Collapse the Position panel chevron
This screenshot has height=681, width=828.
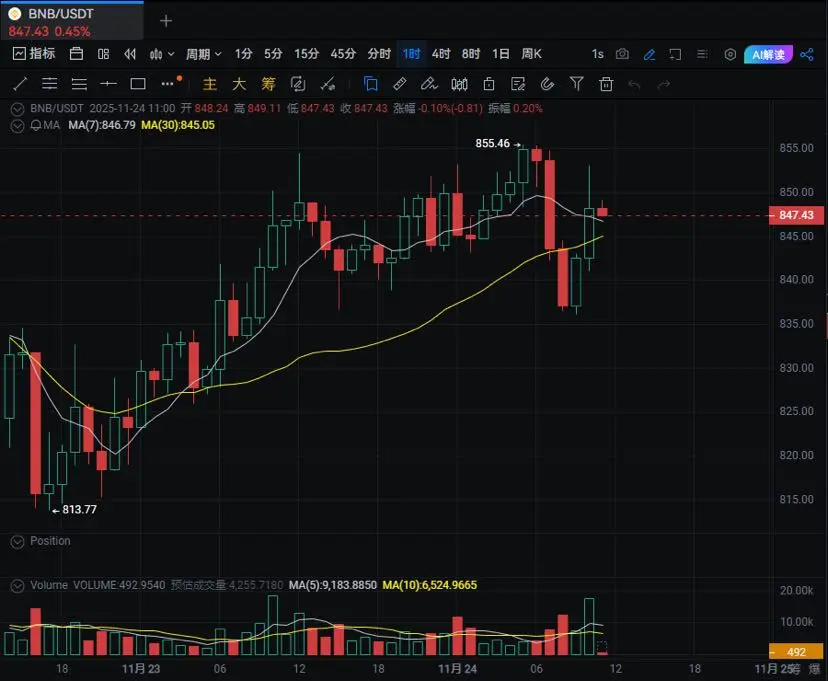click(x=17, y=542)
